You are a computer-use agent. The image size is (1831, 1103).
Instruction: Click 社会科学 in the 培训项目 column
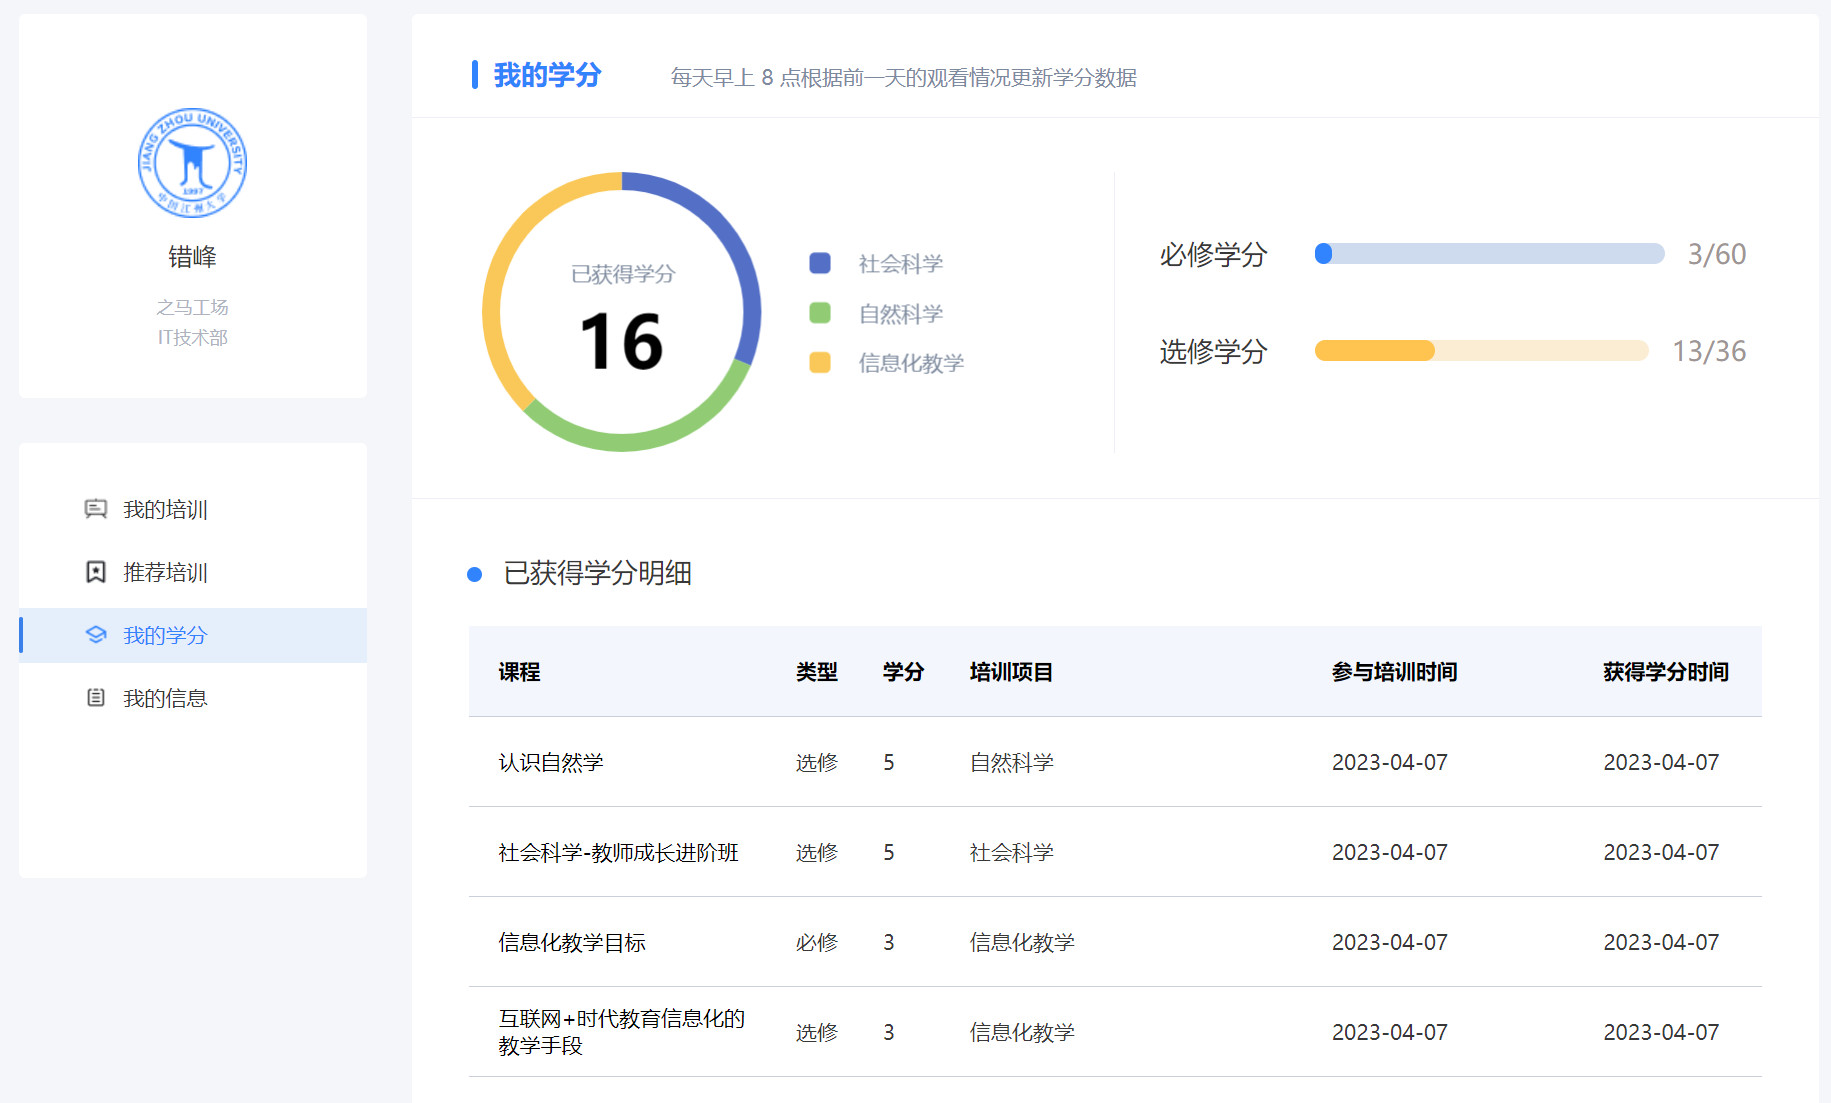click(x=1011, y=852)
